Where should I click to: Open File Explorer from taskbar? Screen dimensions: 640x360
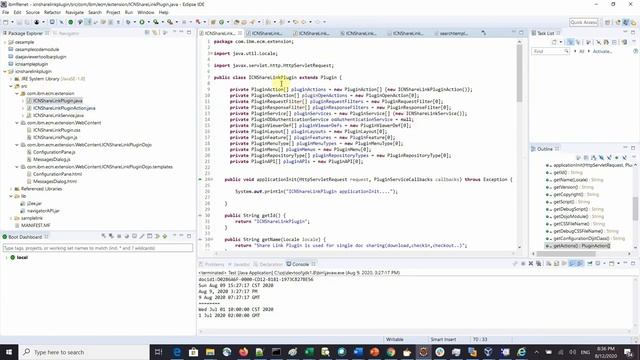click(210, 352)
